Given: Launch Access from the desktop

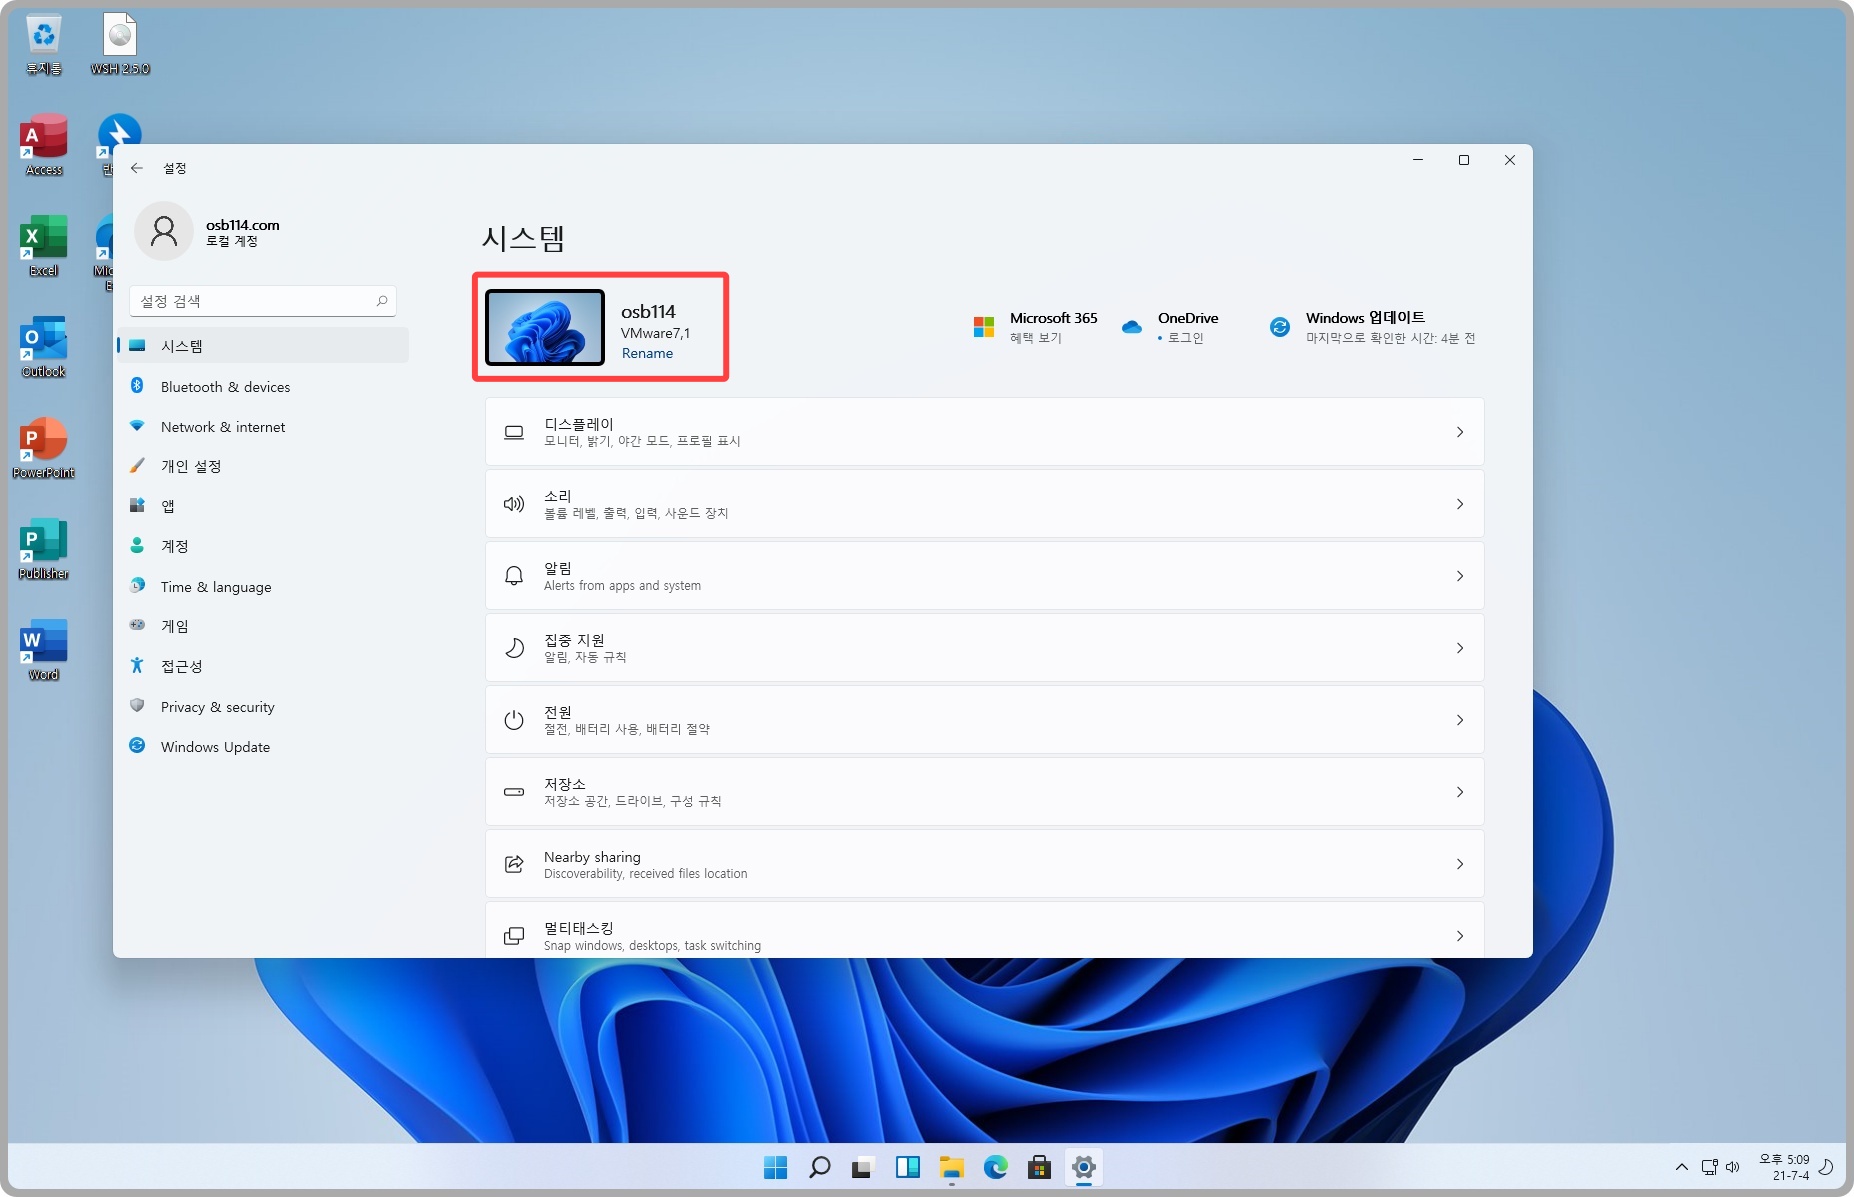Looking at the screenshot, I should coord(44,146).
